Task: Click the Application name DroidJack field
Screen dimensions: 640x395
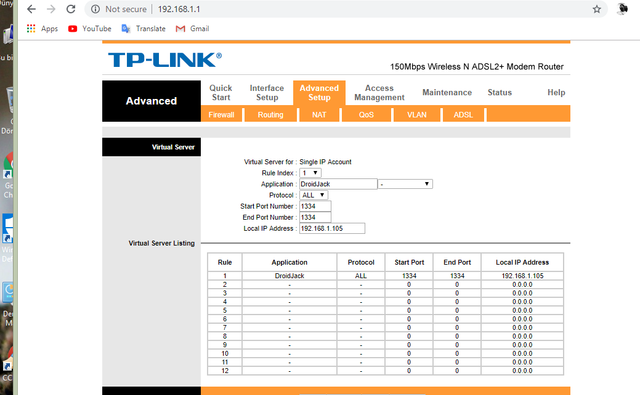Action: click(x=338, y=184)
